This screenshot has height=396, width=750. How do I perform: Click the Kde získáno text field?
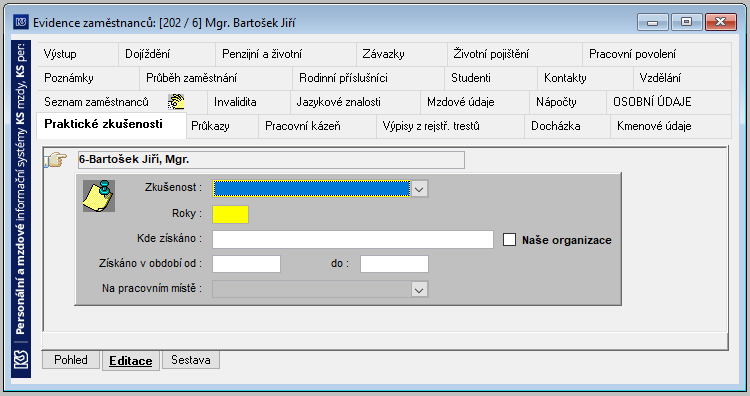[x=353, y=240]
